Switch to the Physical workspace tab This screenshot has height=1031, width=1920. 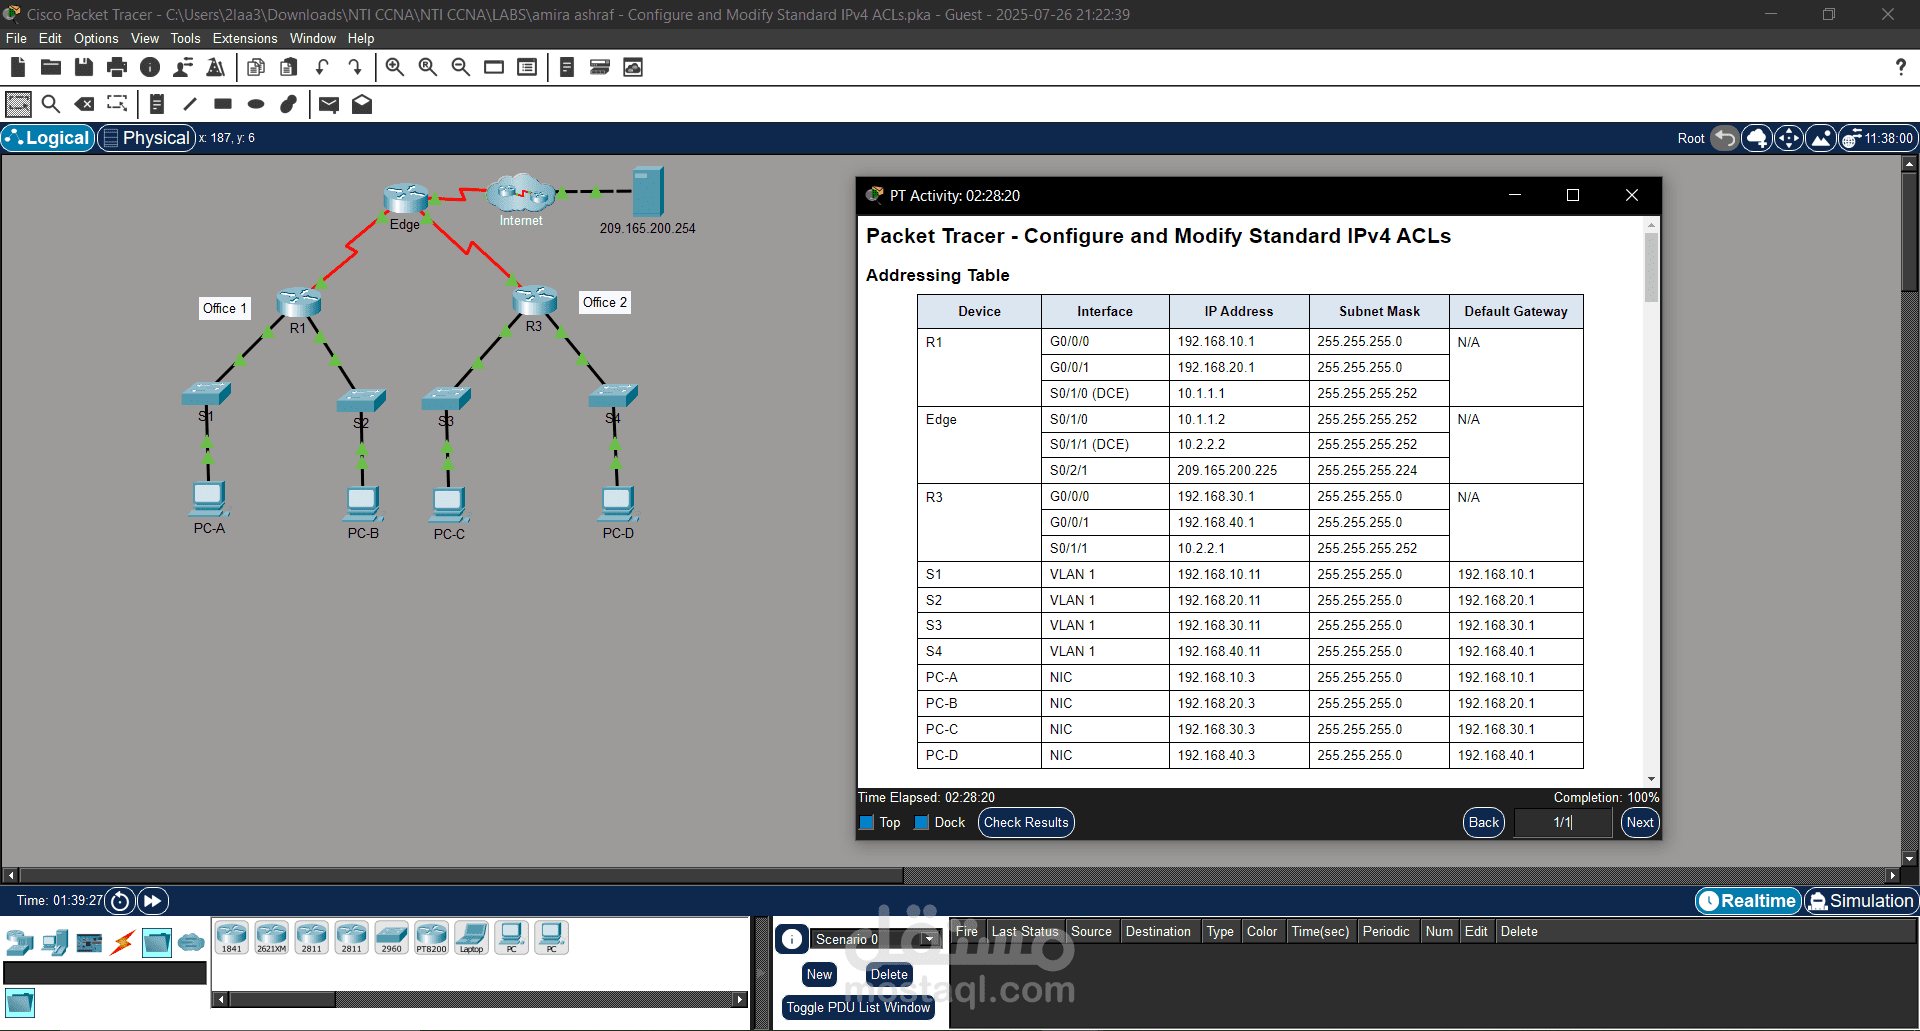click(146, 138)
